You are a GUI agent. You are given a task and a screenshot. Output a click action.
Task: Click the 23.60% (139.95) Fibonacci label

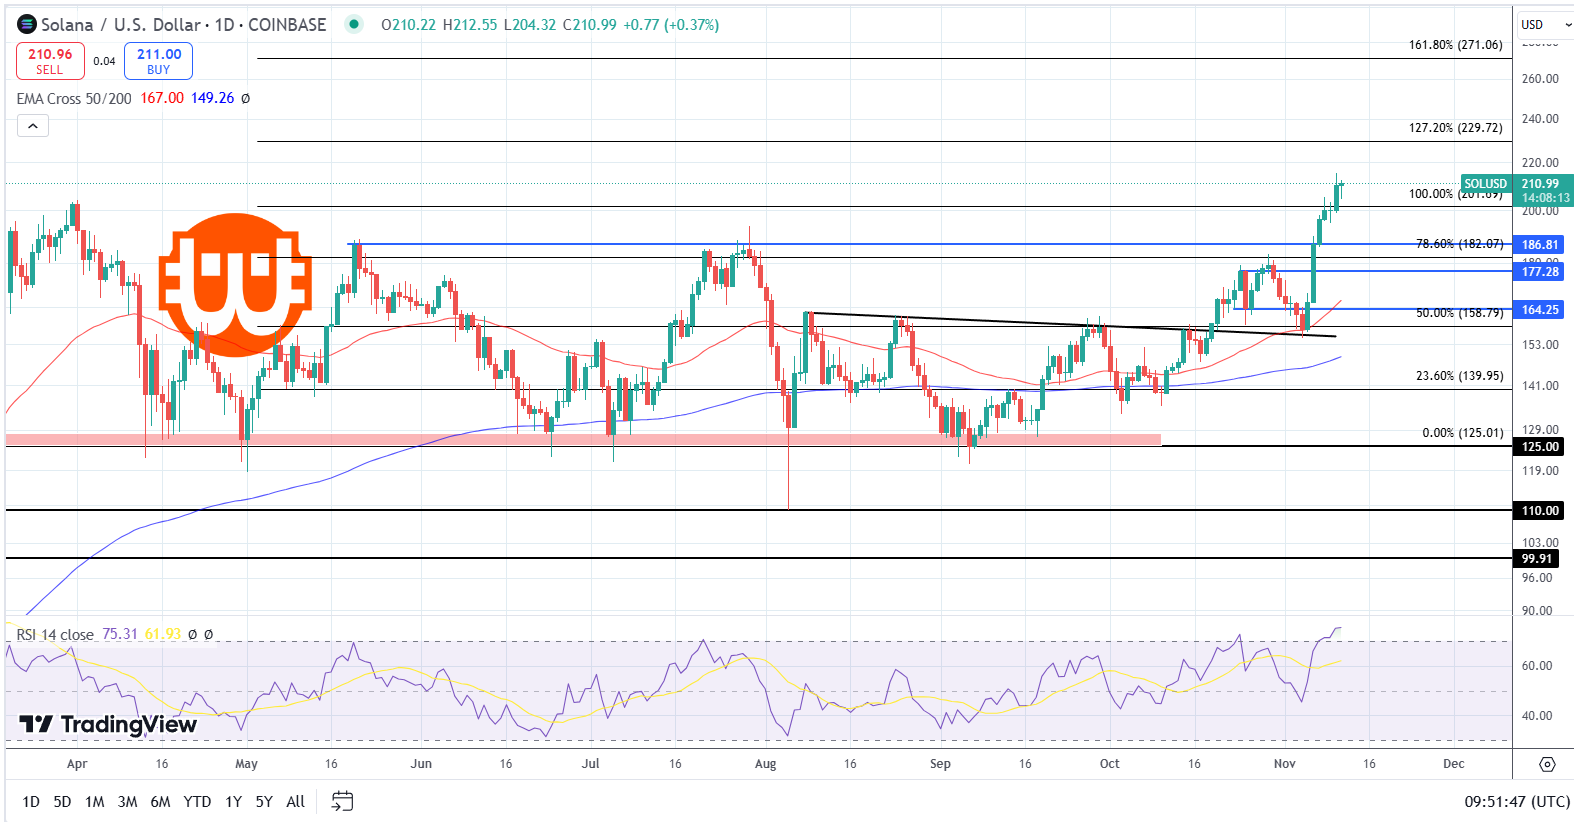point(1459,376)
